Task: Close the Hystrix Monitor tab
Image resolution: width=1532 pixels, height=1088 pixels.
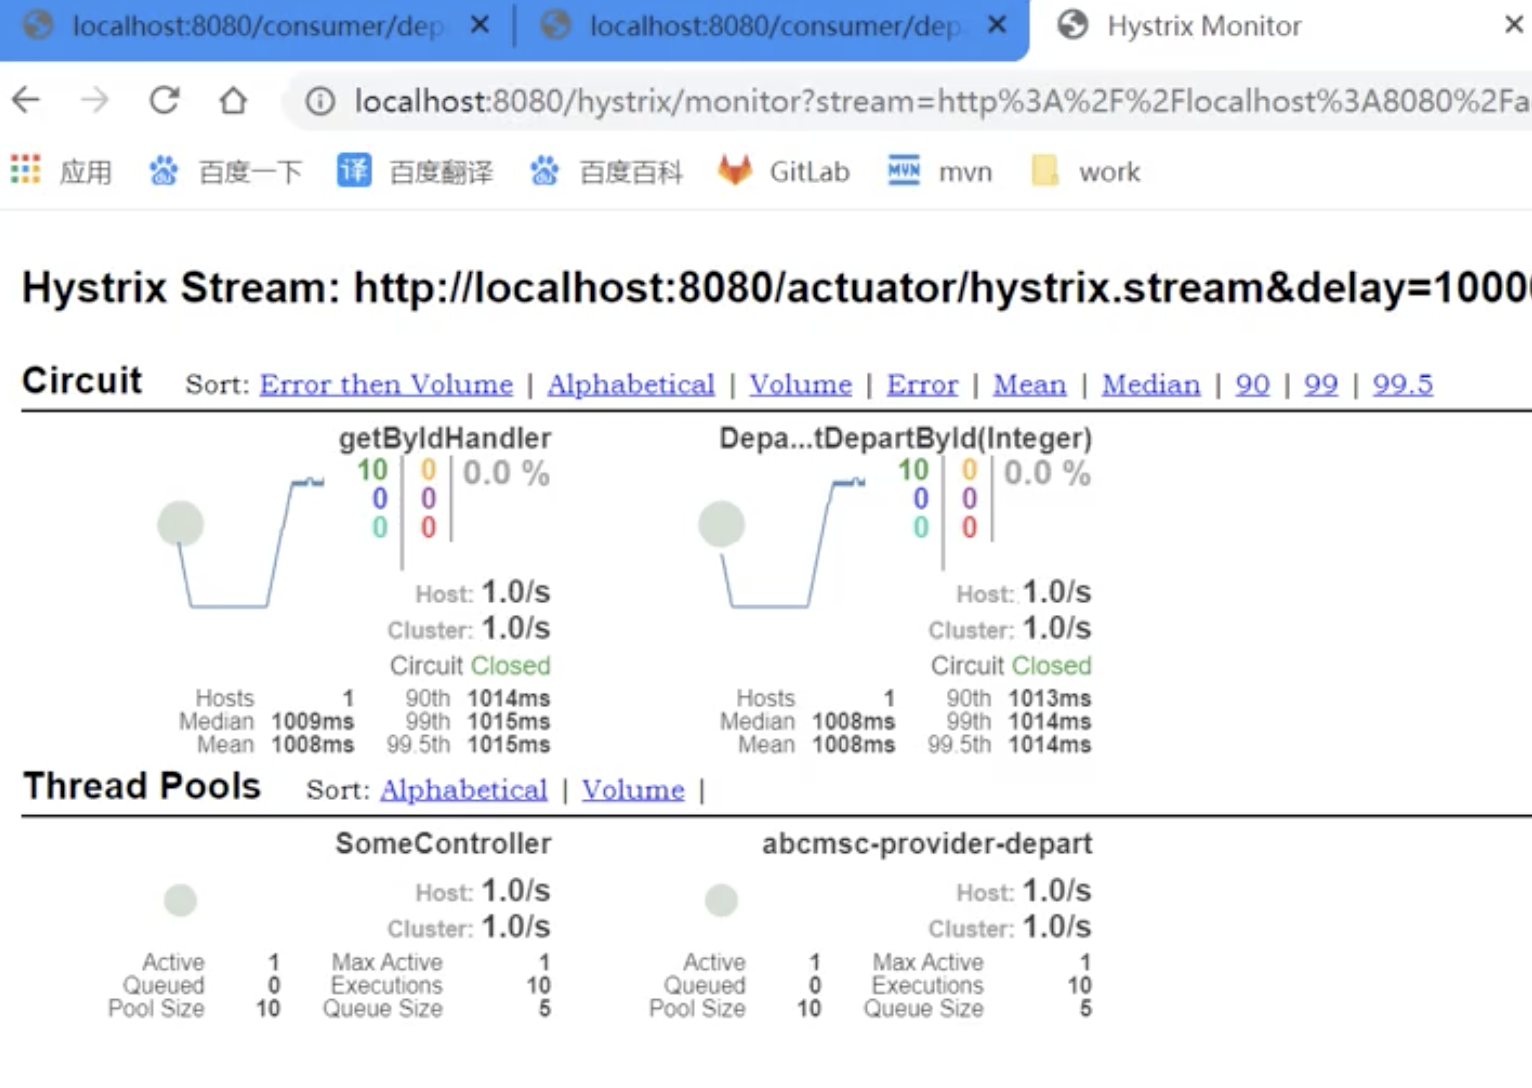Action: 1514,25
